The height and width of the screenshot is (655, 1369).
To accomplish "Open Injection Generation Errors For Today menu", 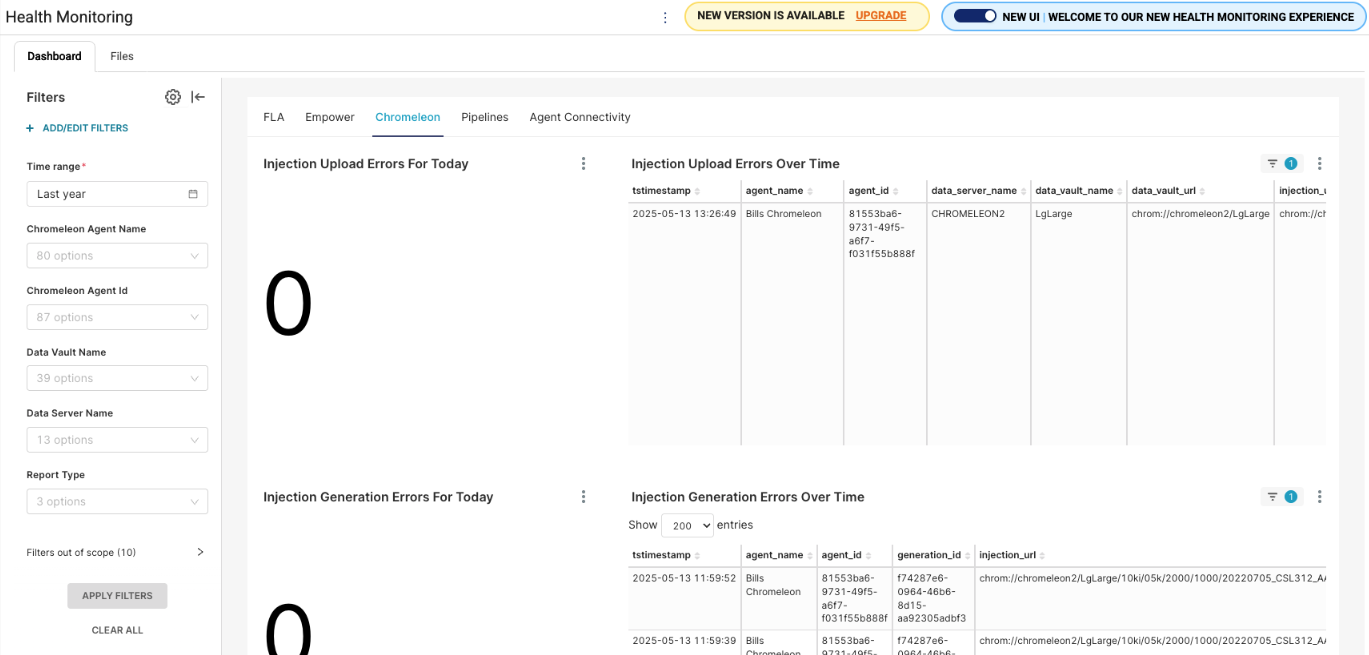I will pyautogui.click(x=584, y=497).
